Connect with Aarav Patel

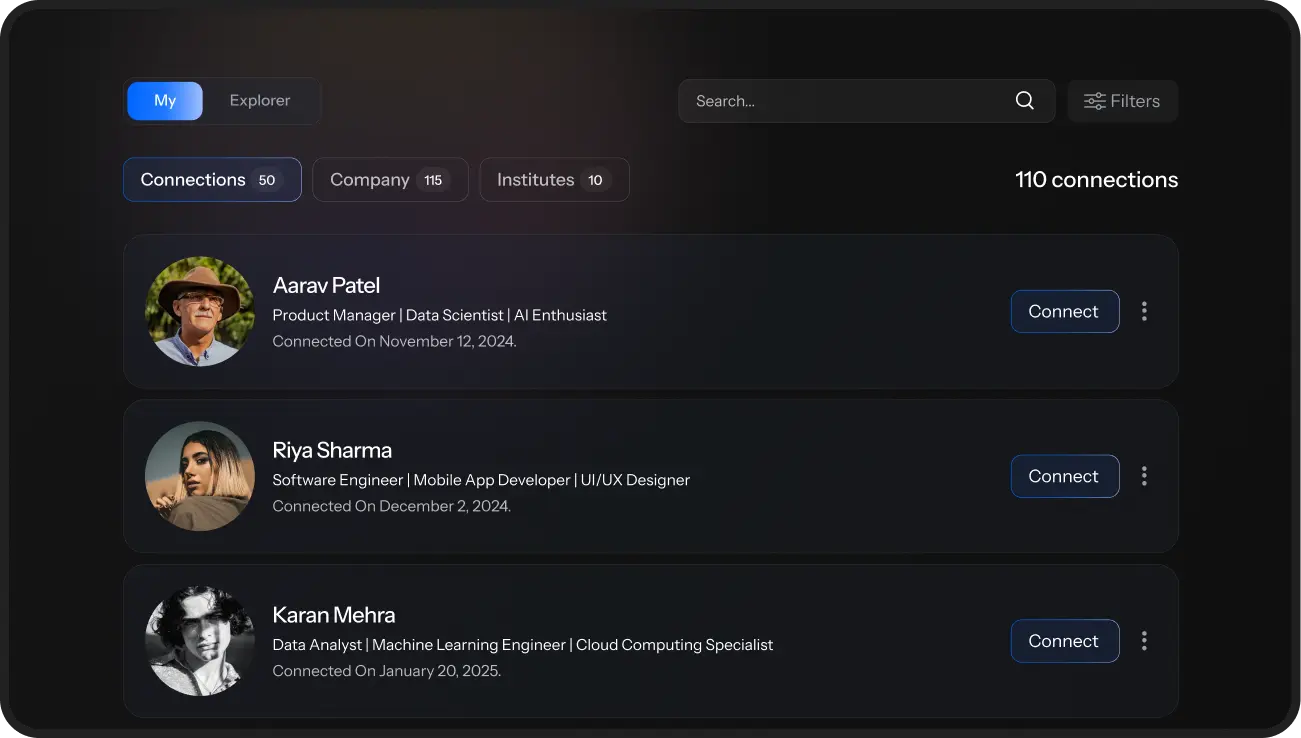pos(1064,311)
